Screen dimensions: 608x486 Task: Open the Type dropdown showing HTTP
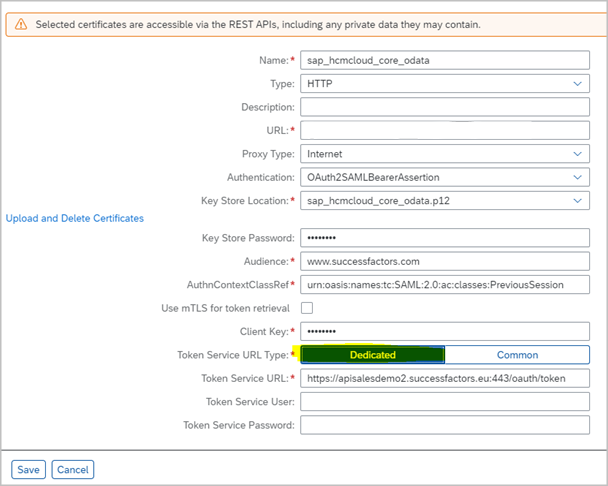pyautogui.click(x=445, y=84)
